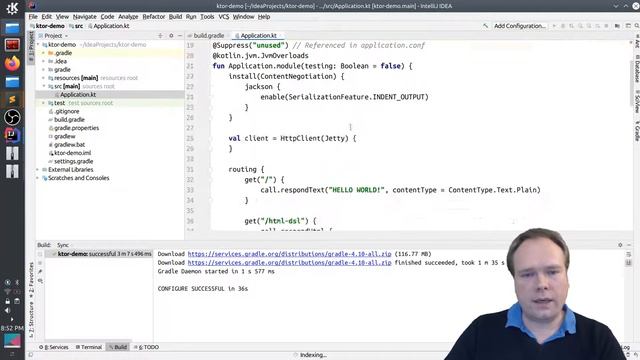Open IntelliJ IDEA icon in the dock
Image resolution: width=640 pixels, height=360 pixels.
point(12,135)
